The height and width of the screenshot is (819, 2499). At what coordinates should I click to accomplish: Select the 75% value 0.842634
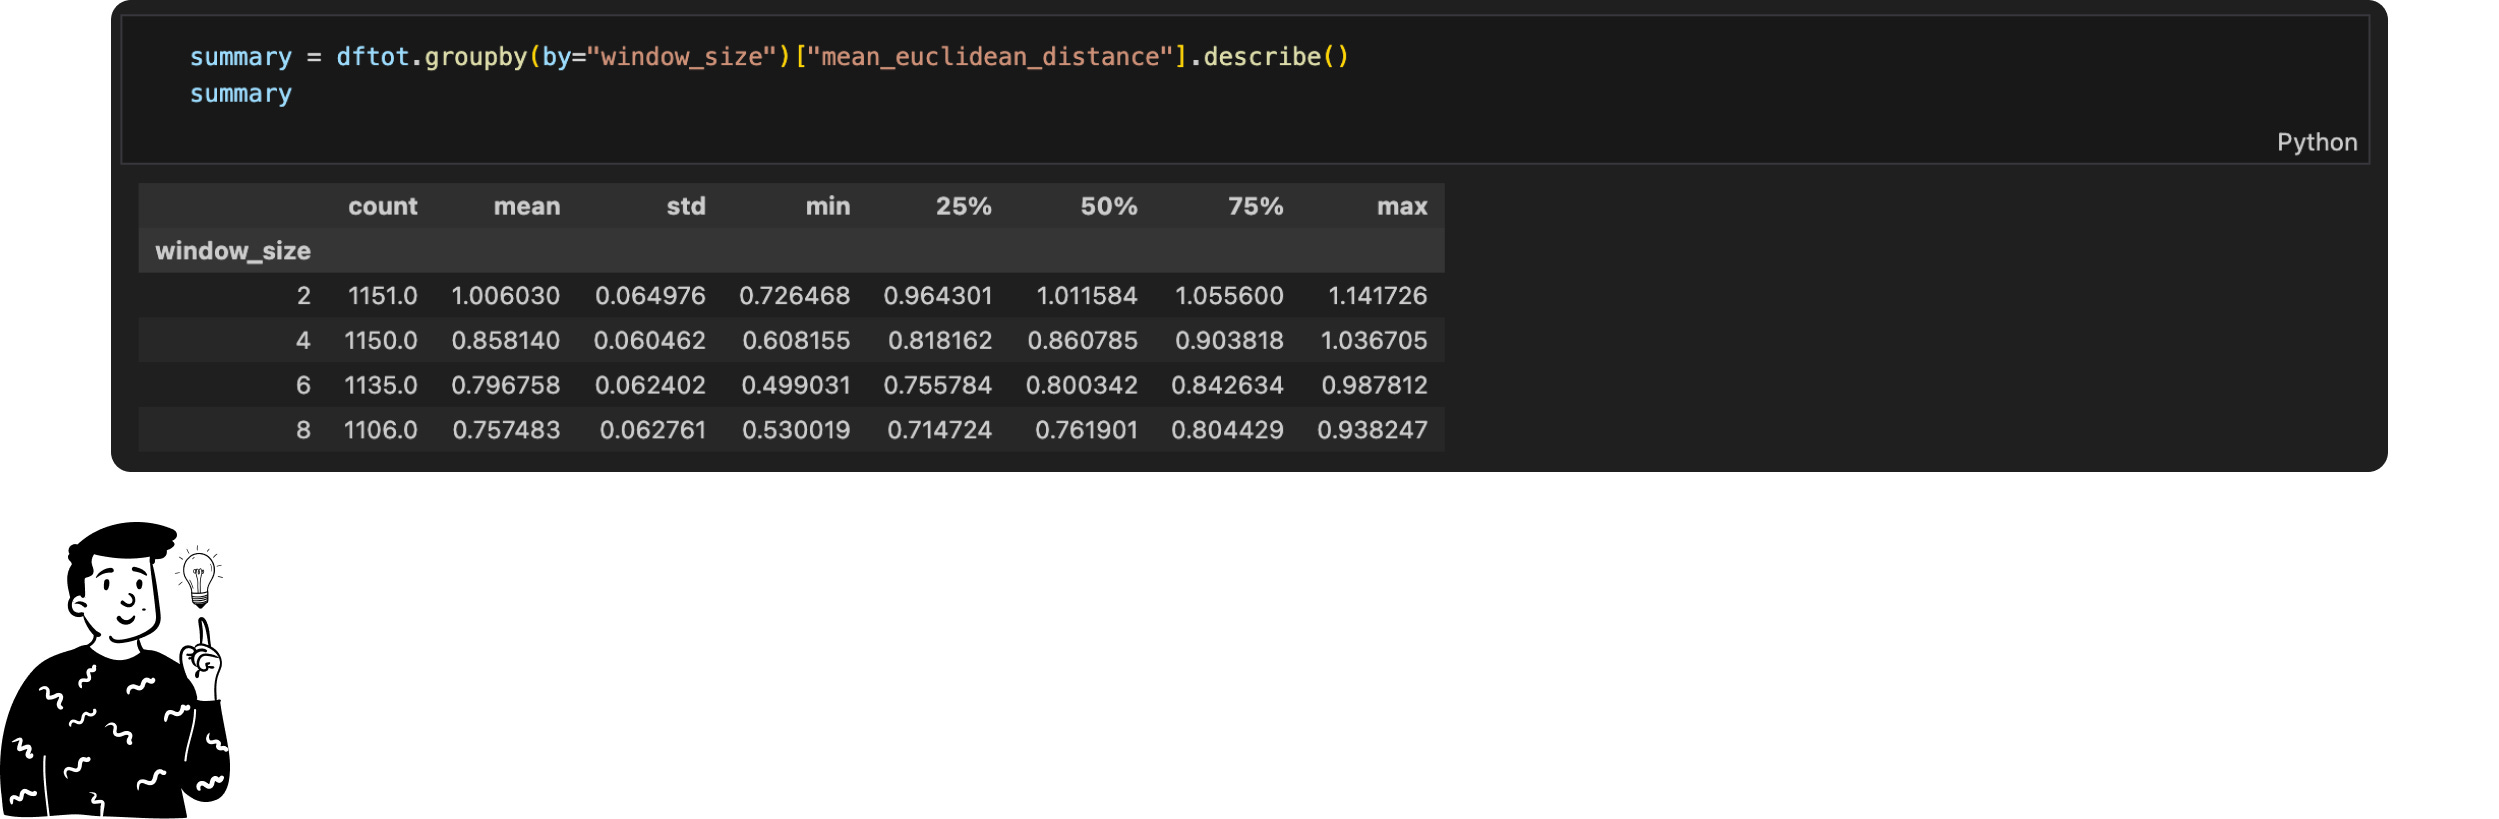(x=1227, y=386)
